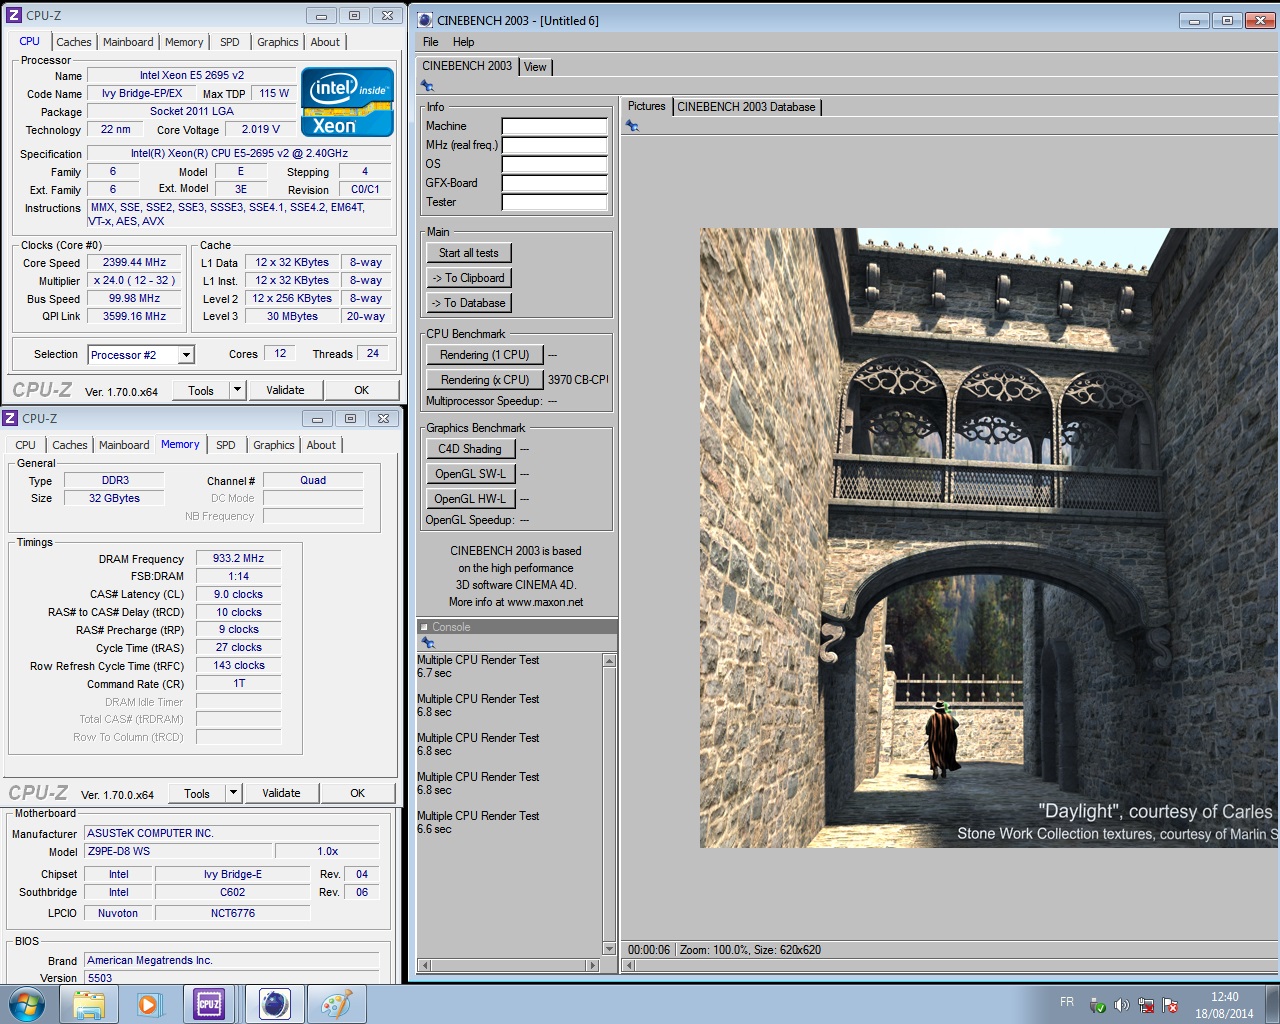This screenshot has width=1280, height=1024.
Task: Run the Rendering (x CPU) benchmark
Action: coord(485,380)
